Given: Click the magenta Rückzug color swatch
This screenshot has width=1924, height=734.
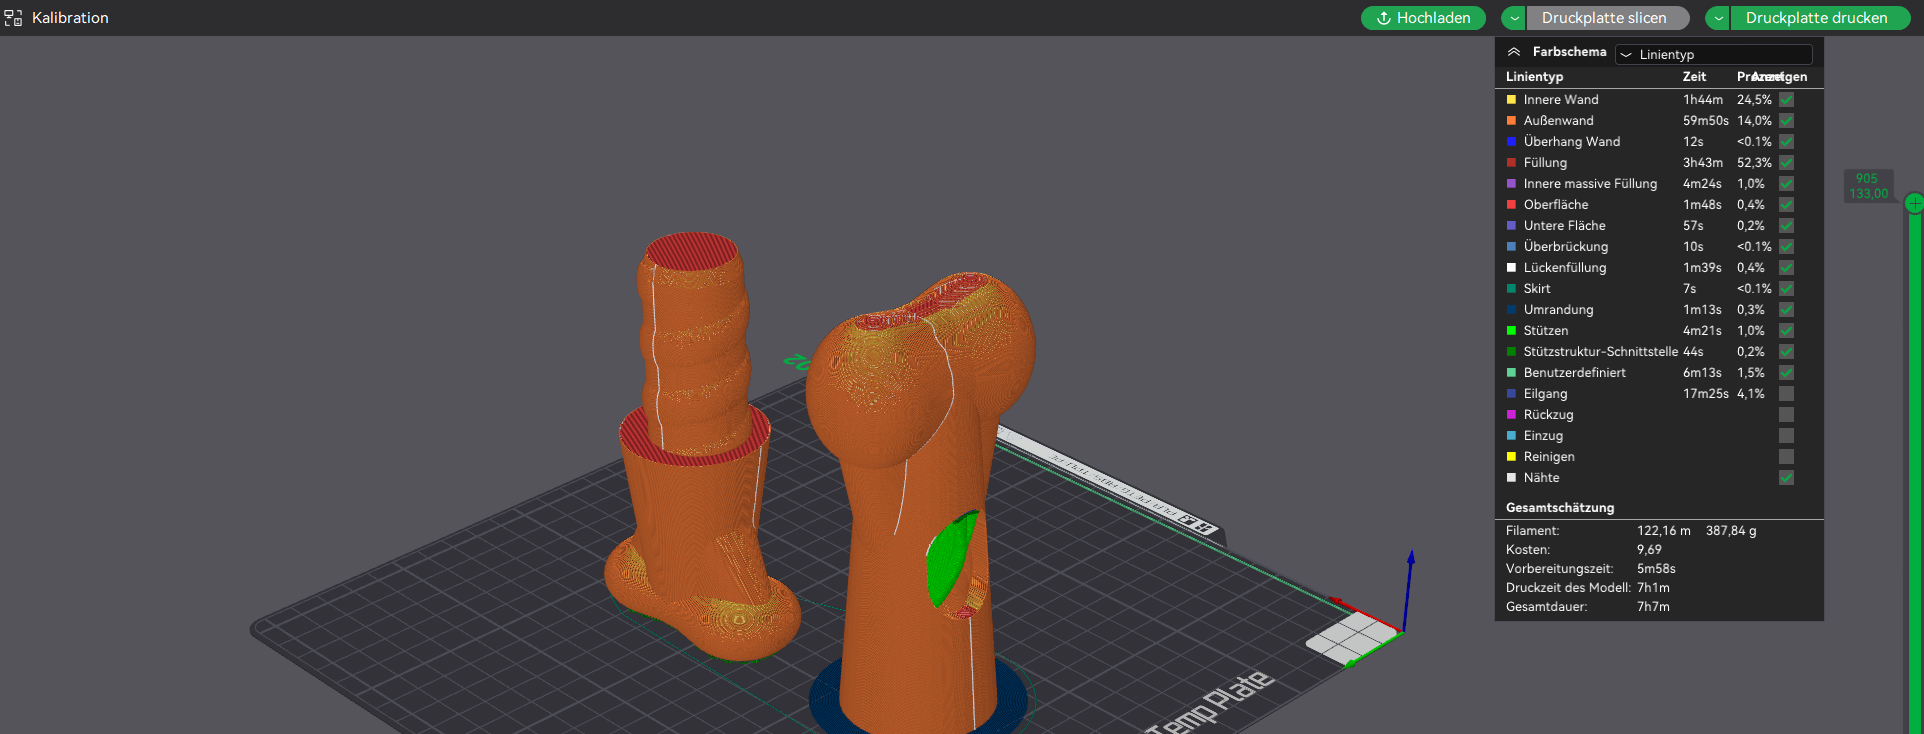Looking at the screenshot, I should (x=1512, y=415).
